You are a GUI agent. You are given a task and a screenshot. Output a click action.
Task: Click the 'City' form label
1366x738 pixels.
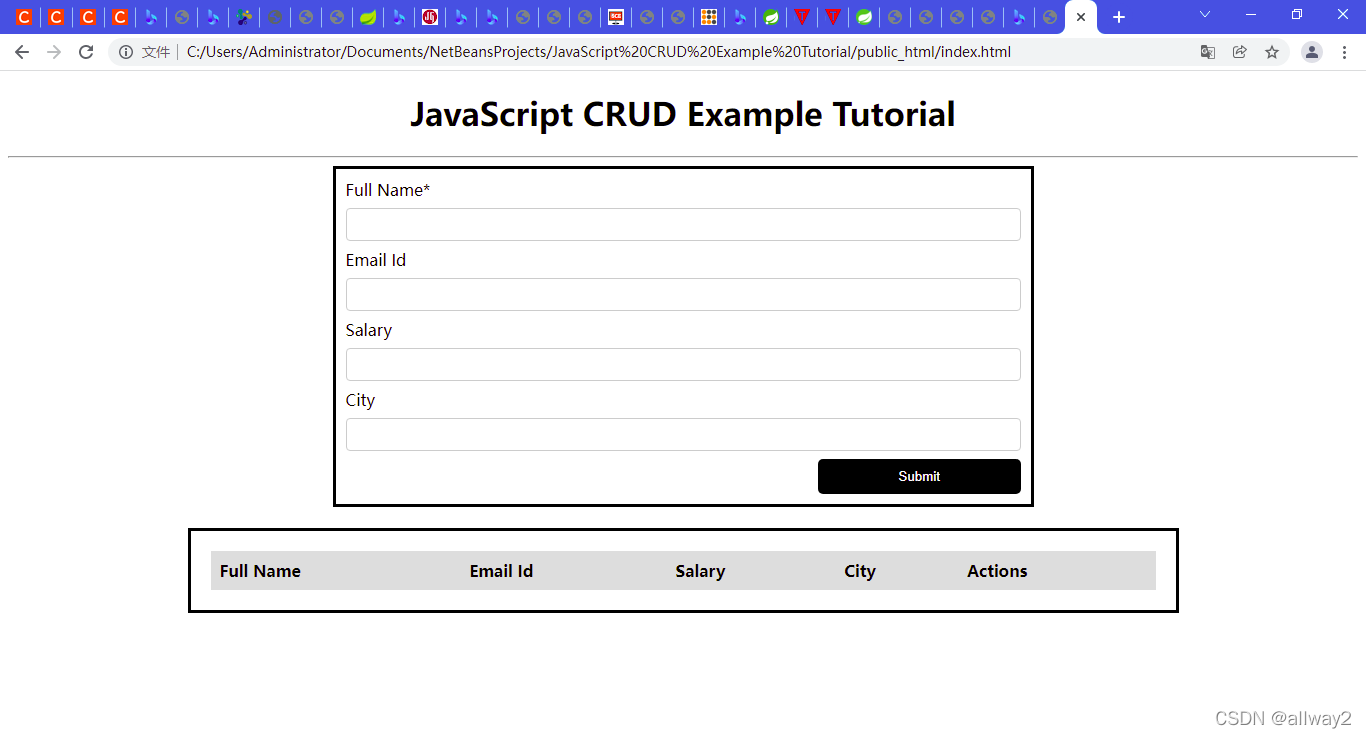tap(360, 400)
